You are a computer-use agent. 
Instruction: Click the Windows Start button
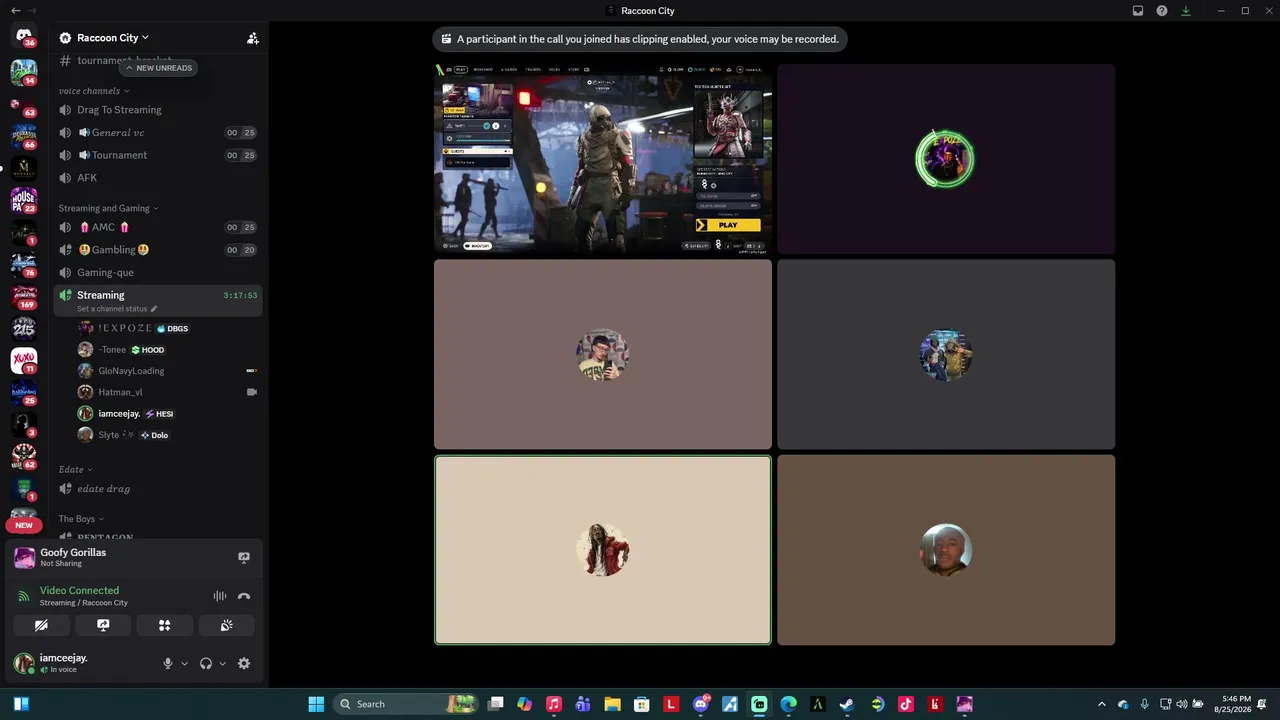pos(316,704)
